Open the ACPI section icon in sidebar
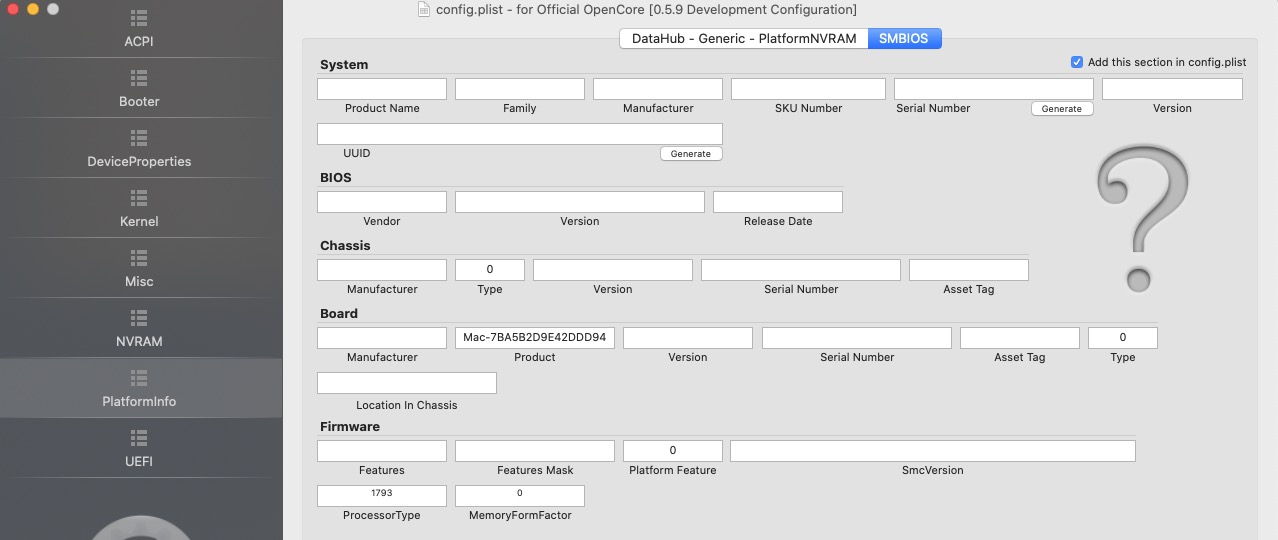The width and height of the screenshot is (1278, 540). [x=139, y=18]
